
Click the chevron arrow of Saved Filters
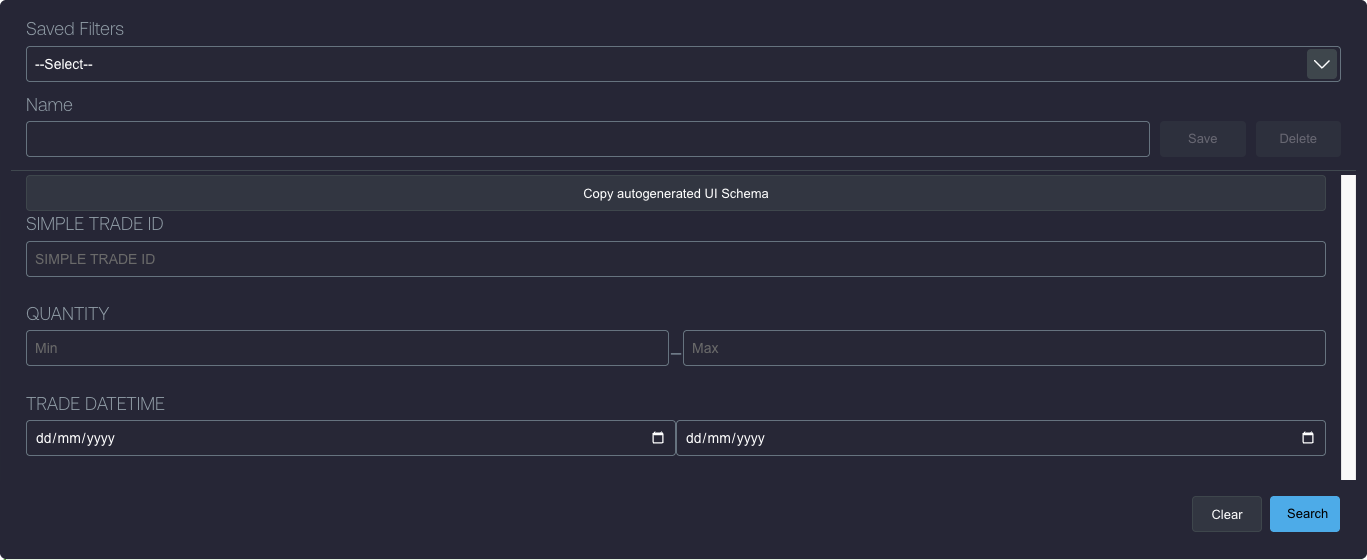tap(1321, 64)
